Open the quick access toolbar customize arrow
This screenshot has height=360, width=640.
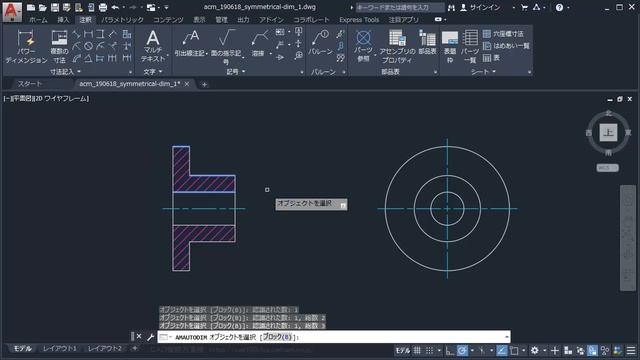coord(167,7)
